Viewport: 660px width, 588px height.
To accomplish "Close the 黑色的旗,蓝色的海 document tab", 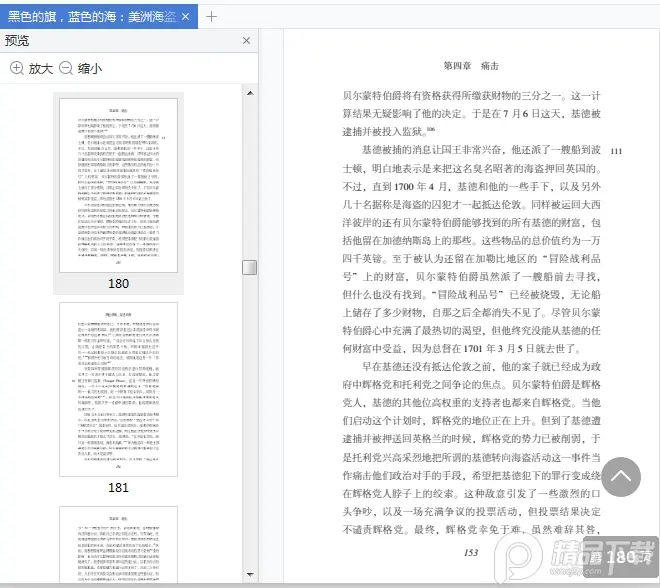I will click(186, 17).
